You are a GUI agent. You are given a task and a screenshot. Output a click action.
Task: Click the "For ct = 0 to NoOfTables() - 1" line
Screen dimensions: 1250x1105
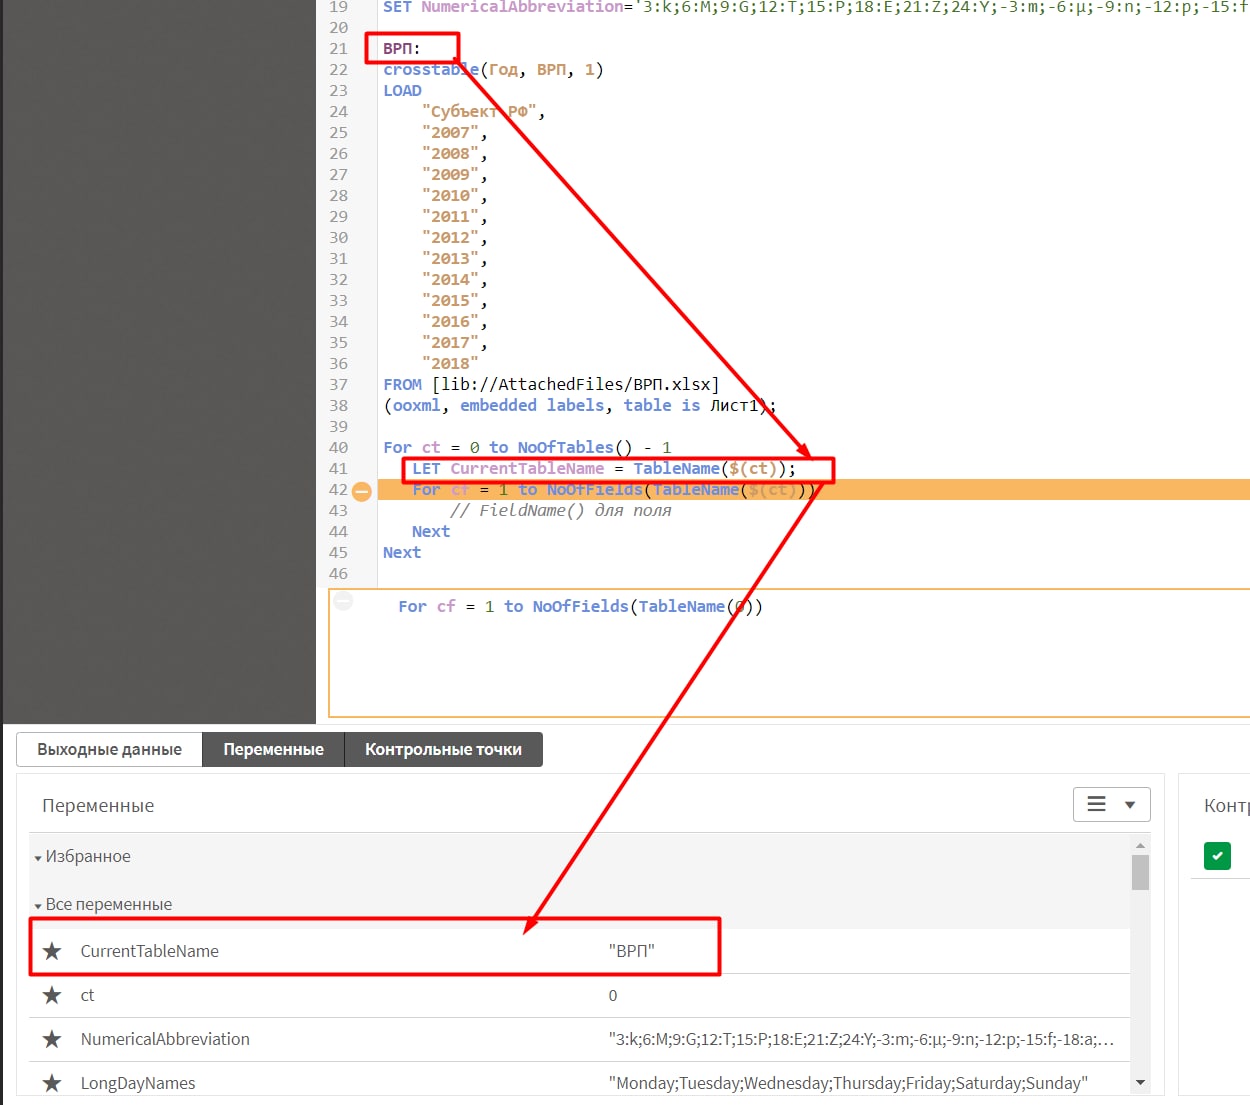click(527, 447)
